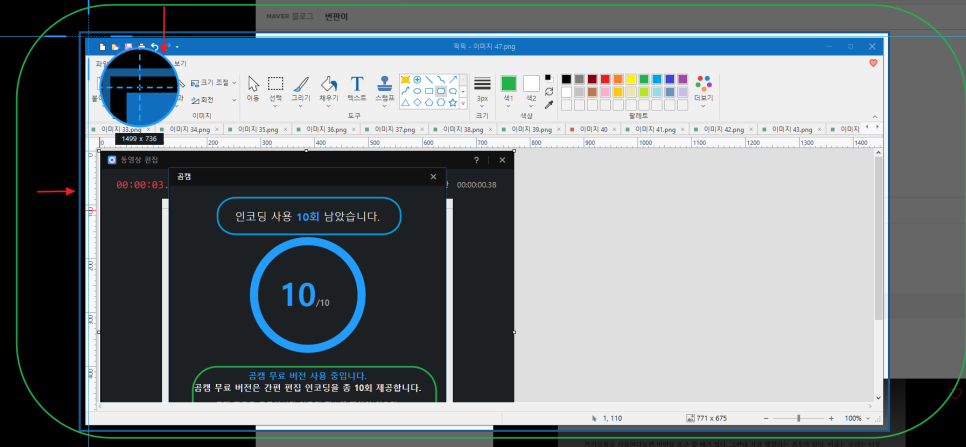Close the 이미지 35.png tab

click(285, 129)
